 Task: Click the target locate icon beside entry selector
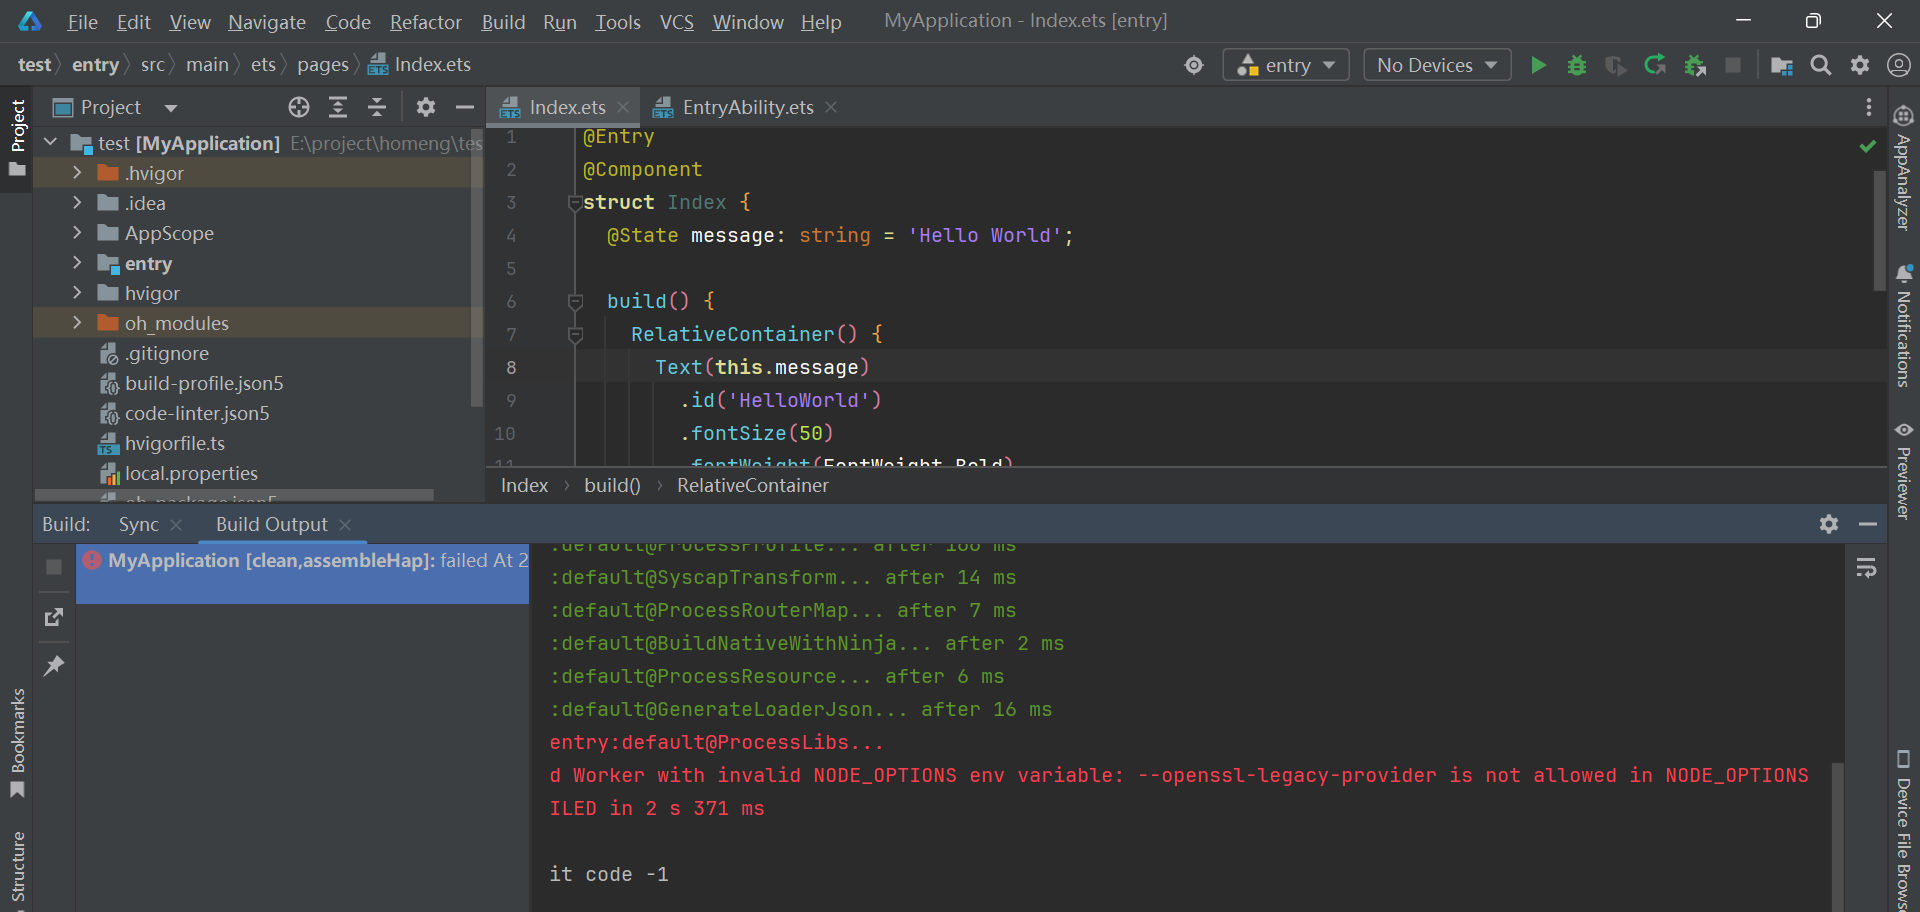tap(1194, 65)
